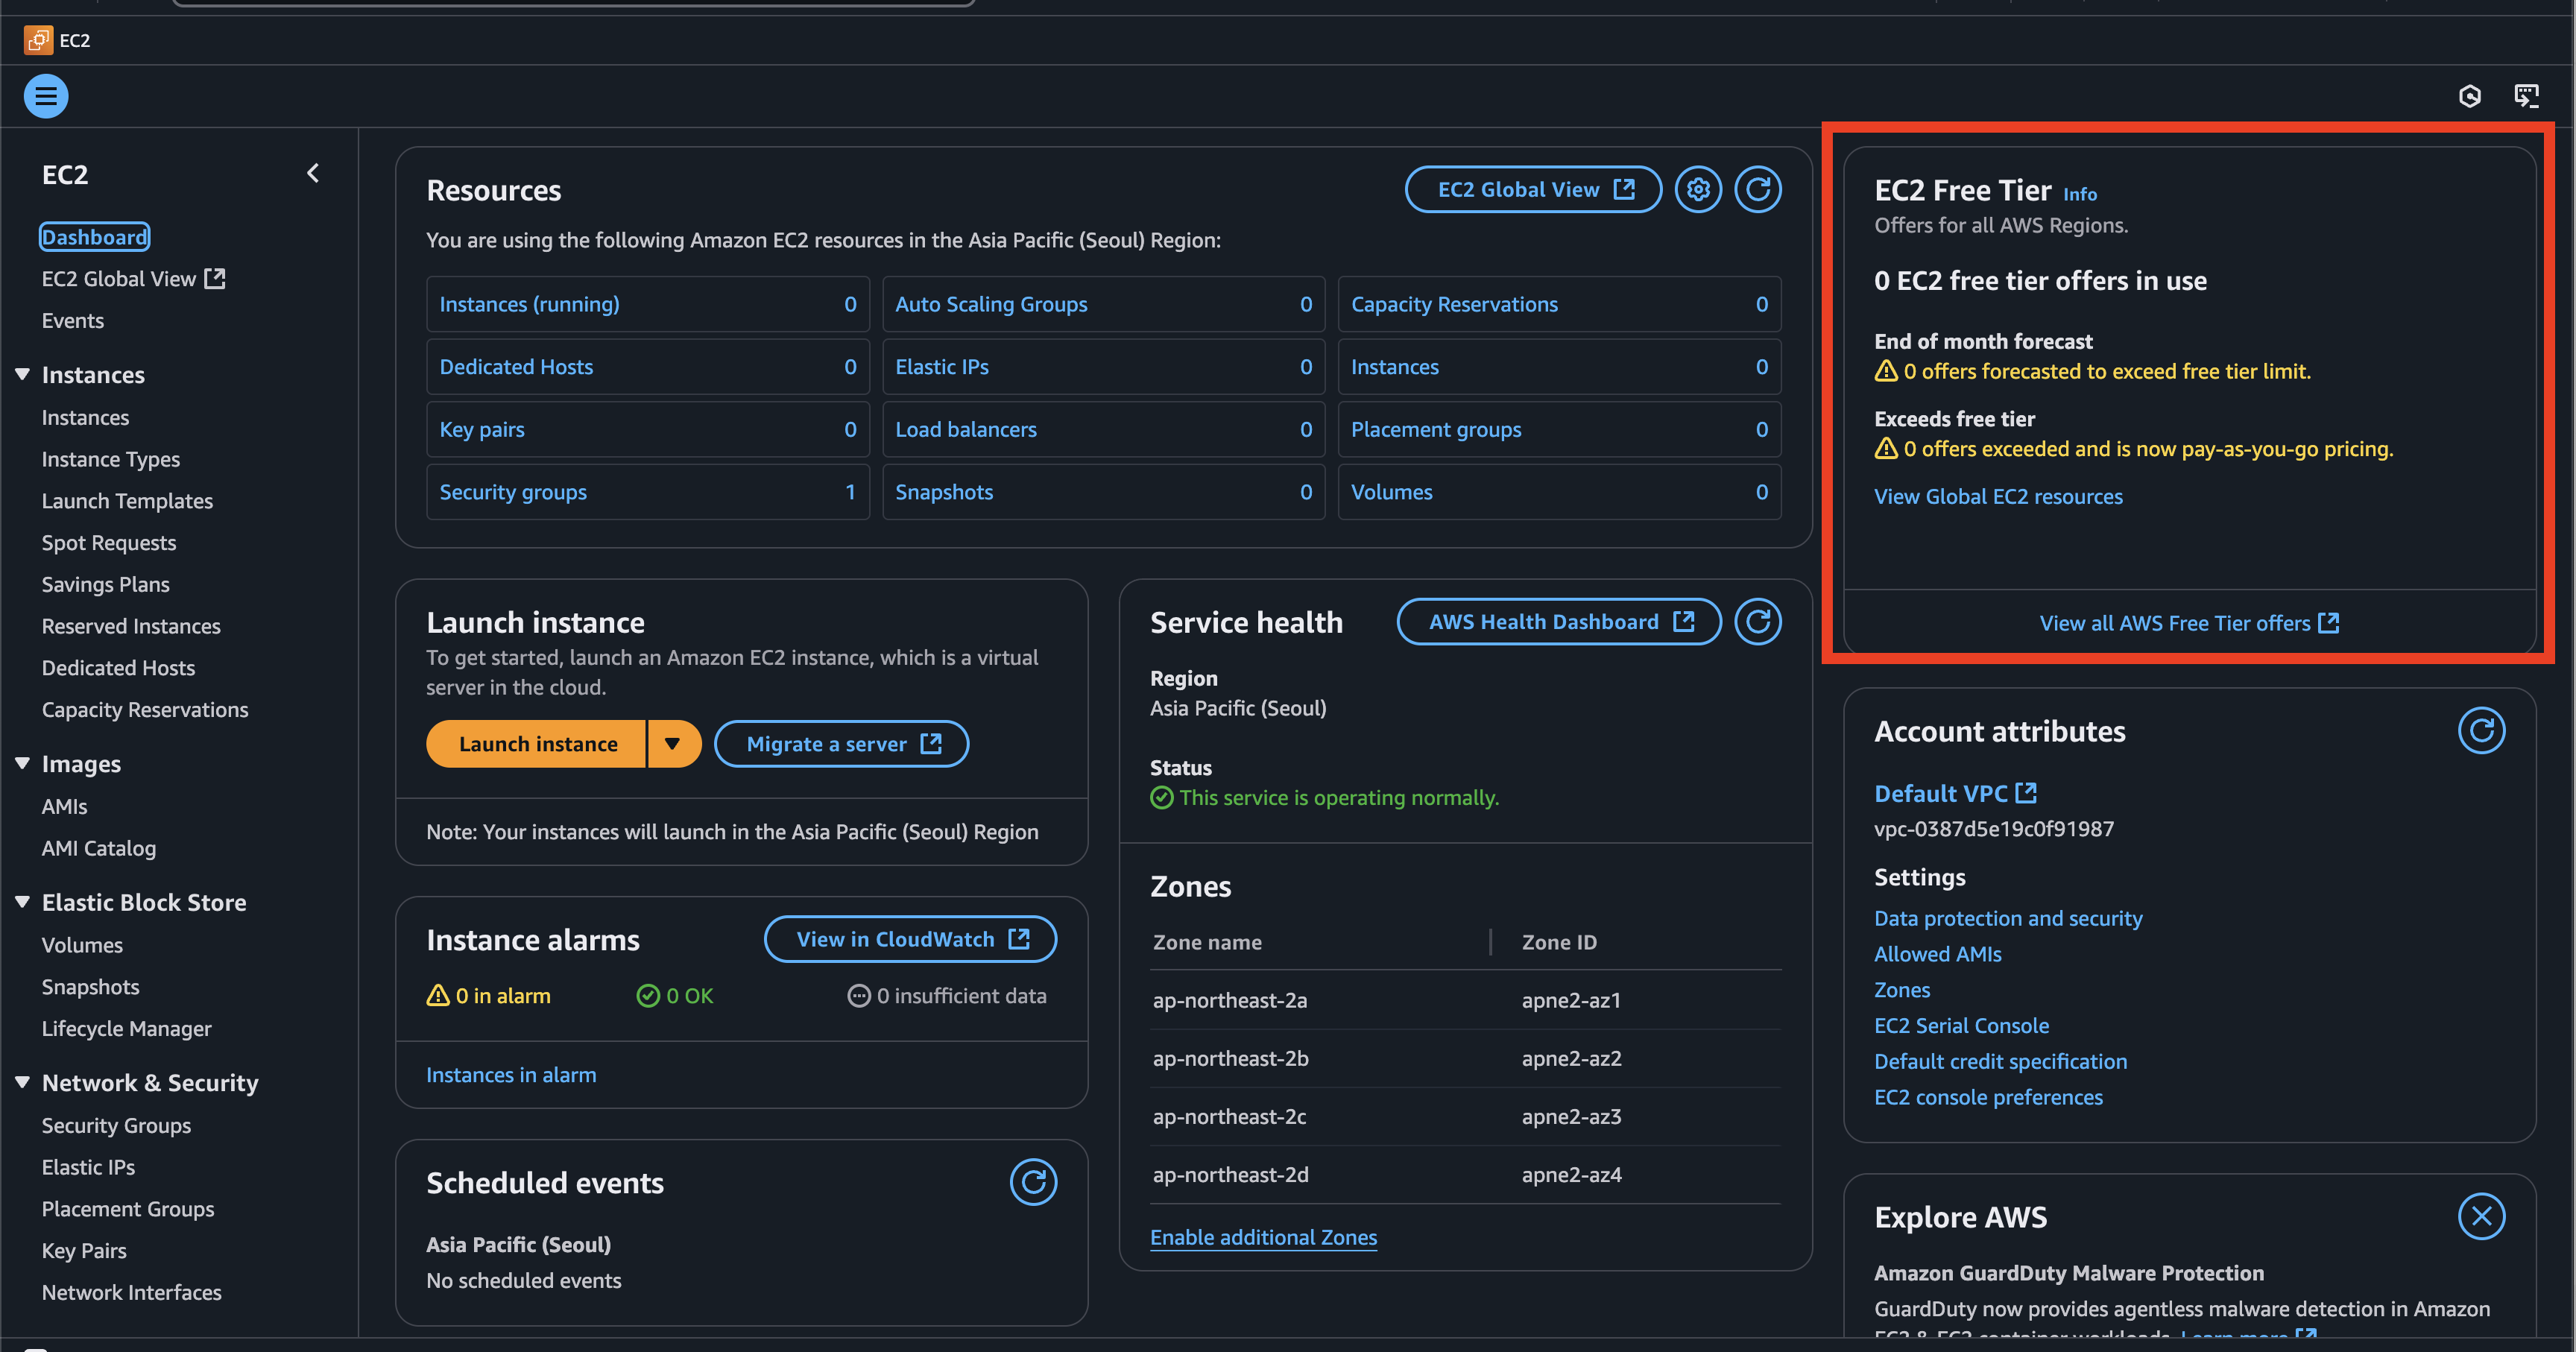Collapse Elastic Block Store section
The height and width of the screenshot is (1352, 2576).
coord(22,901)
